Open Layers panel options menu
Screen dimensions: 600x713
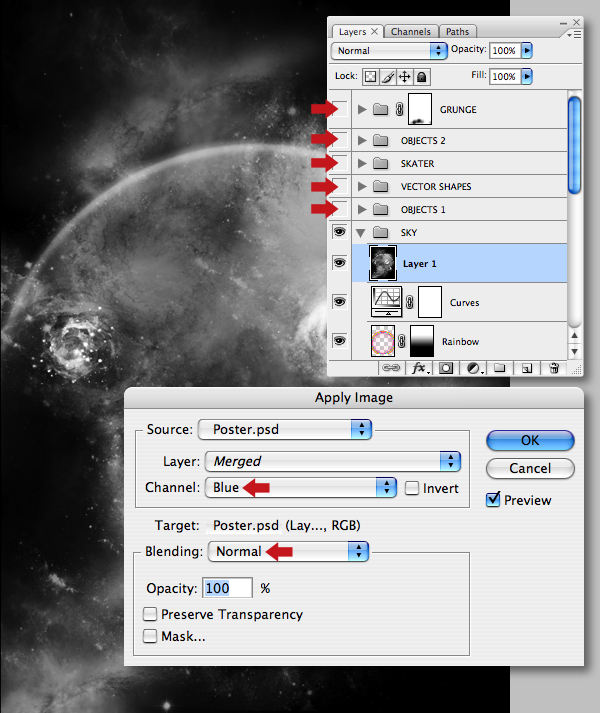point(574,35)
